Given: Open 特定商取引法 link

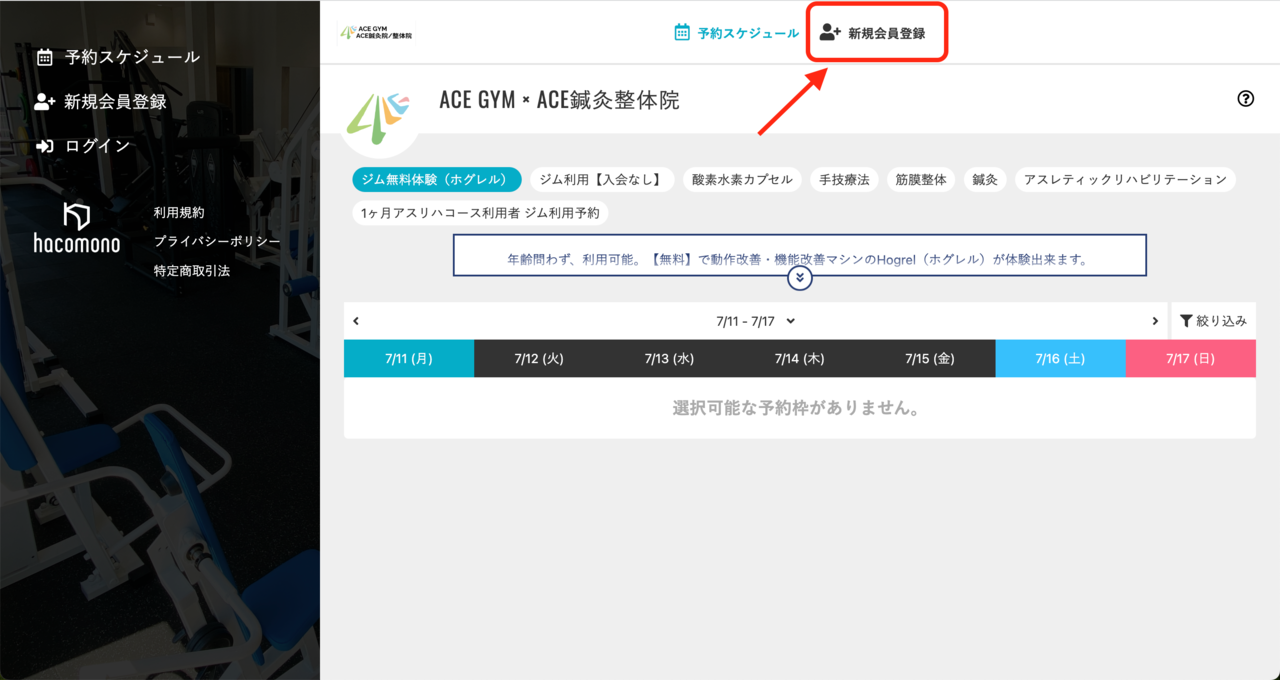Looking at the screenshot, I should (x=192, y=270).
